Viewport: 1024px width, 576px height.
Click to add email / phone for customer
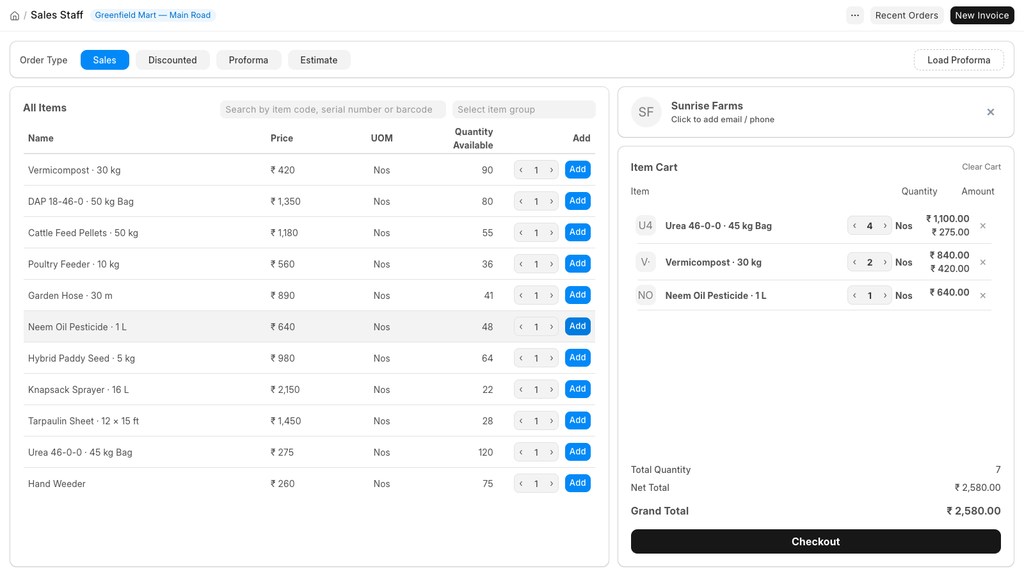coord(722,120)
